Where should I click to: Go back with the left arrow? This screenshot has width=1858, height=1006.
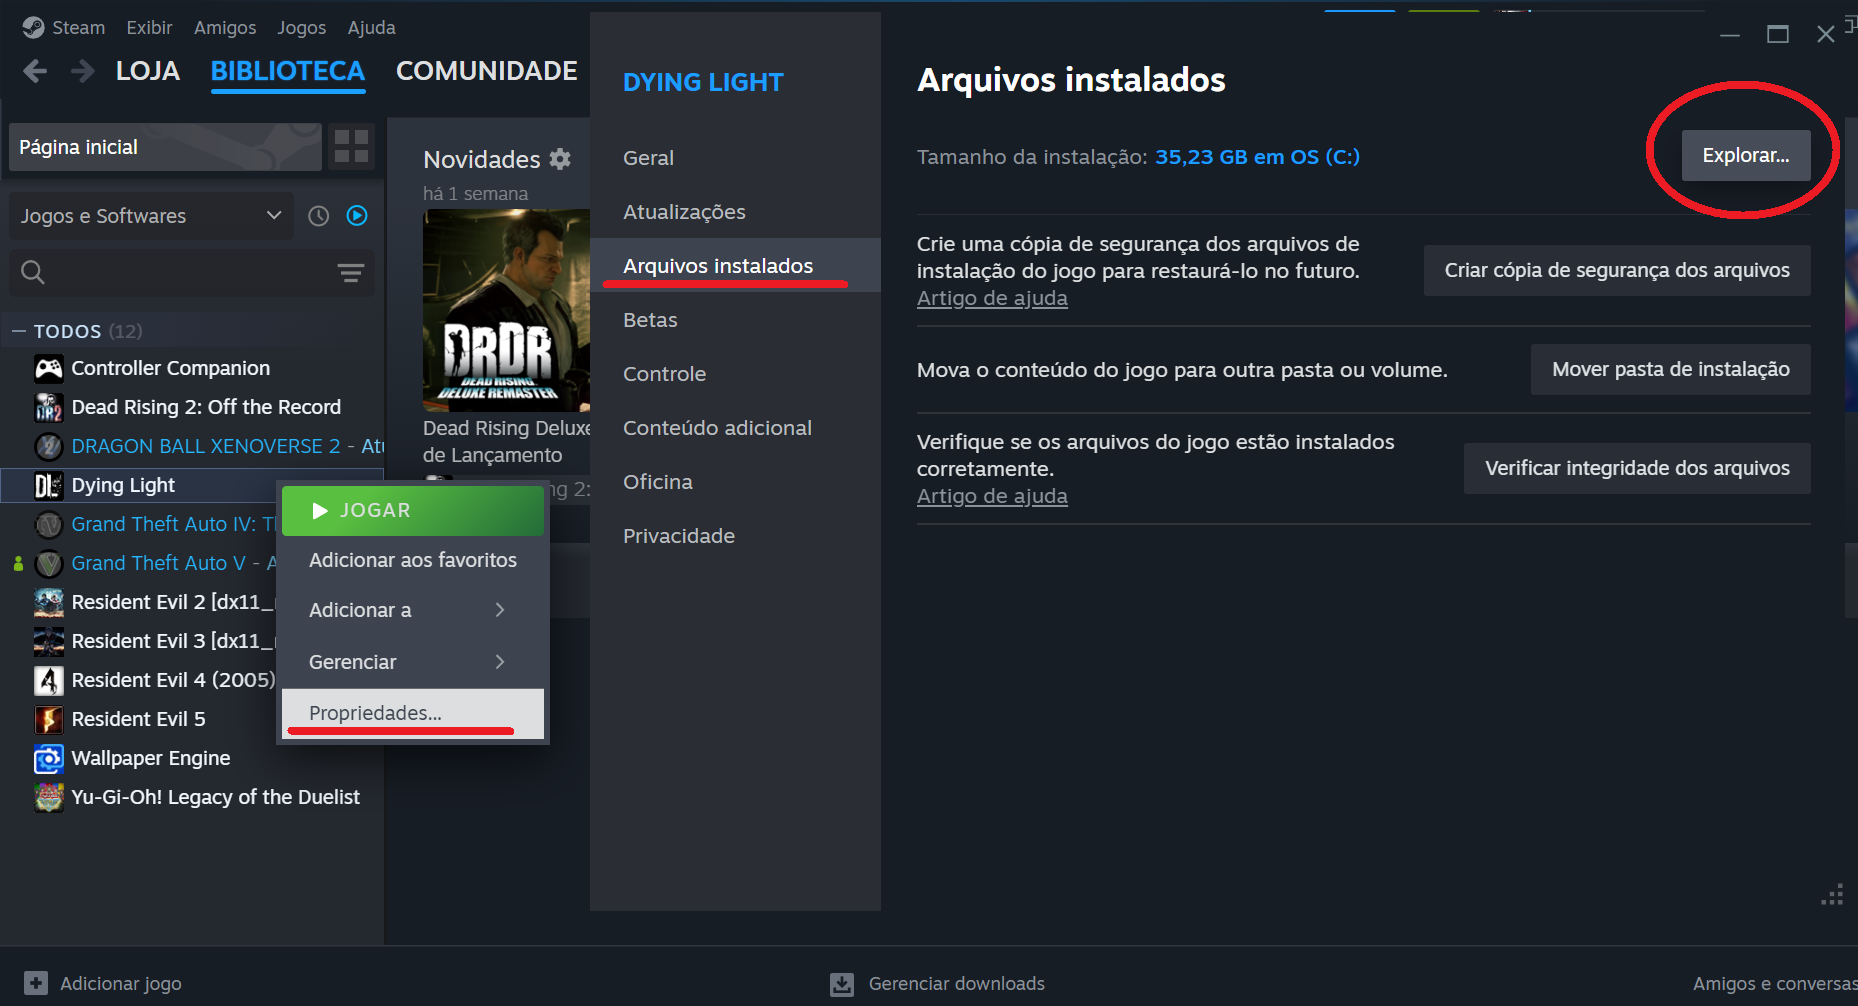[x=35, y=71]
